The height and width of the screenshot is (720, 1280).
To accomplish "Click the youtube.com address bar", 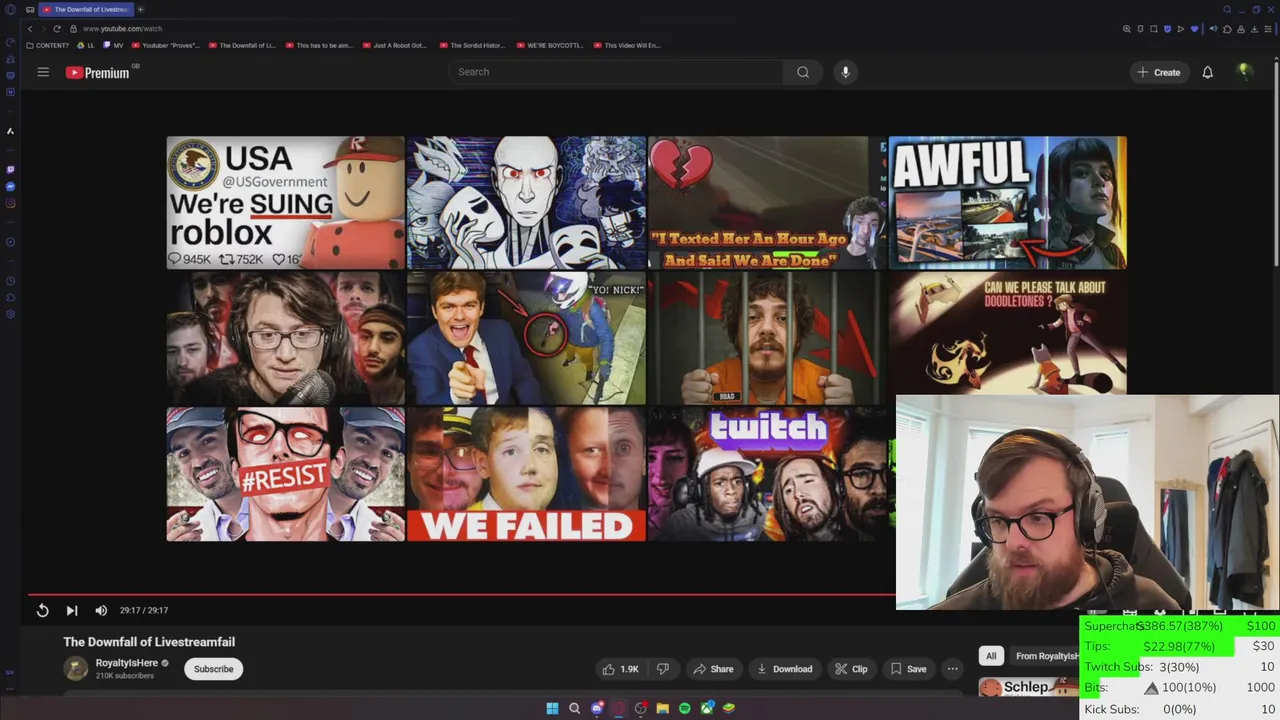I will pos(123,29).
